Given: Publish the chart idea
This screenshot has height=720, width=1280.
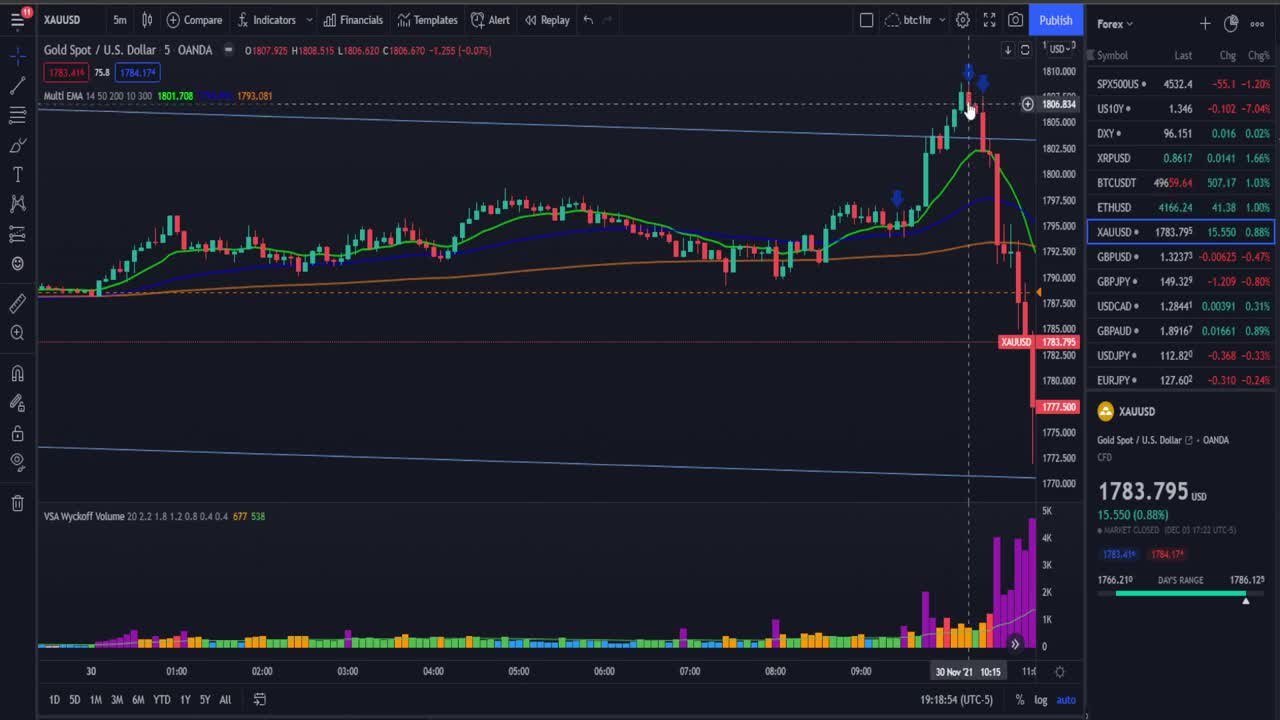Looking at the screenshot, I should click(1055, 20).
